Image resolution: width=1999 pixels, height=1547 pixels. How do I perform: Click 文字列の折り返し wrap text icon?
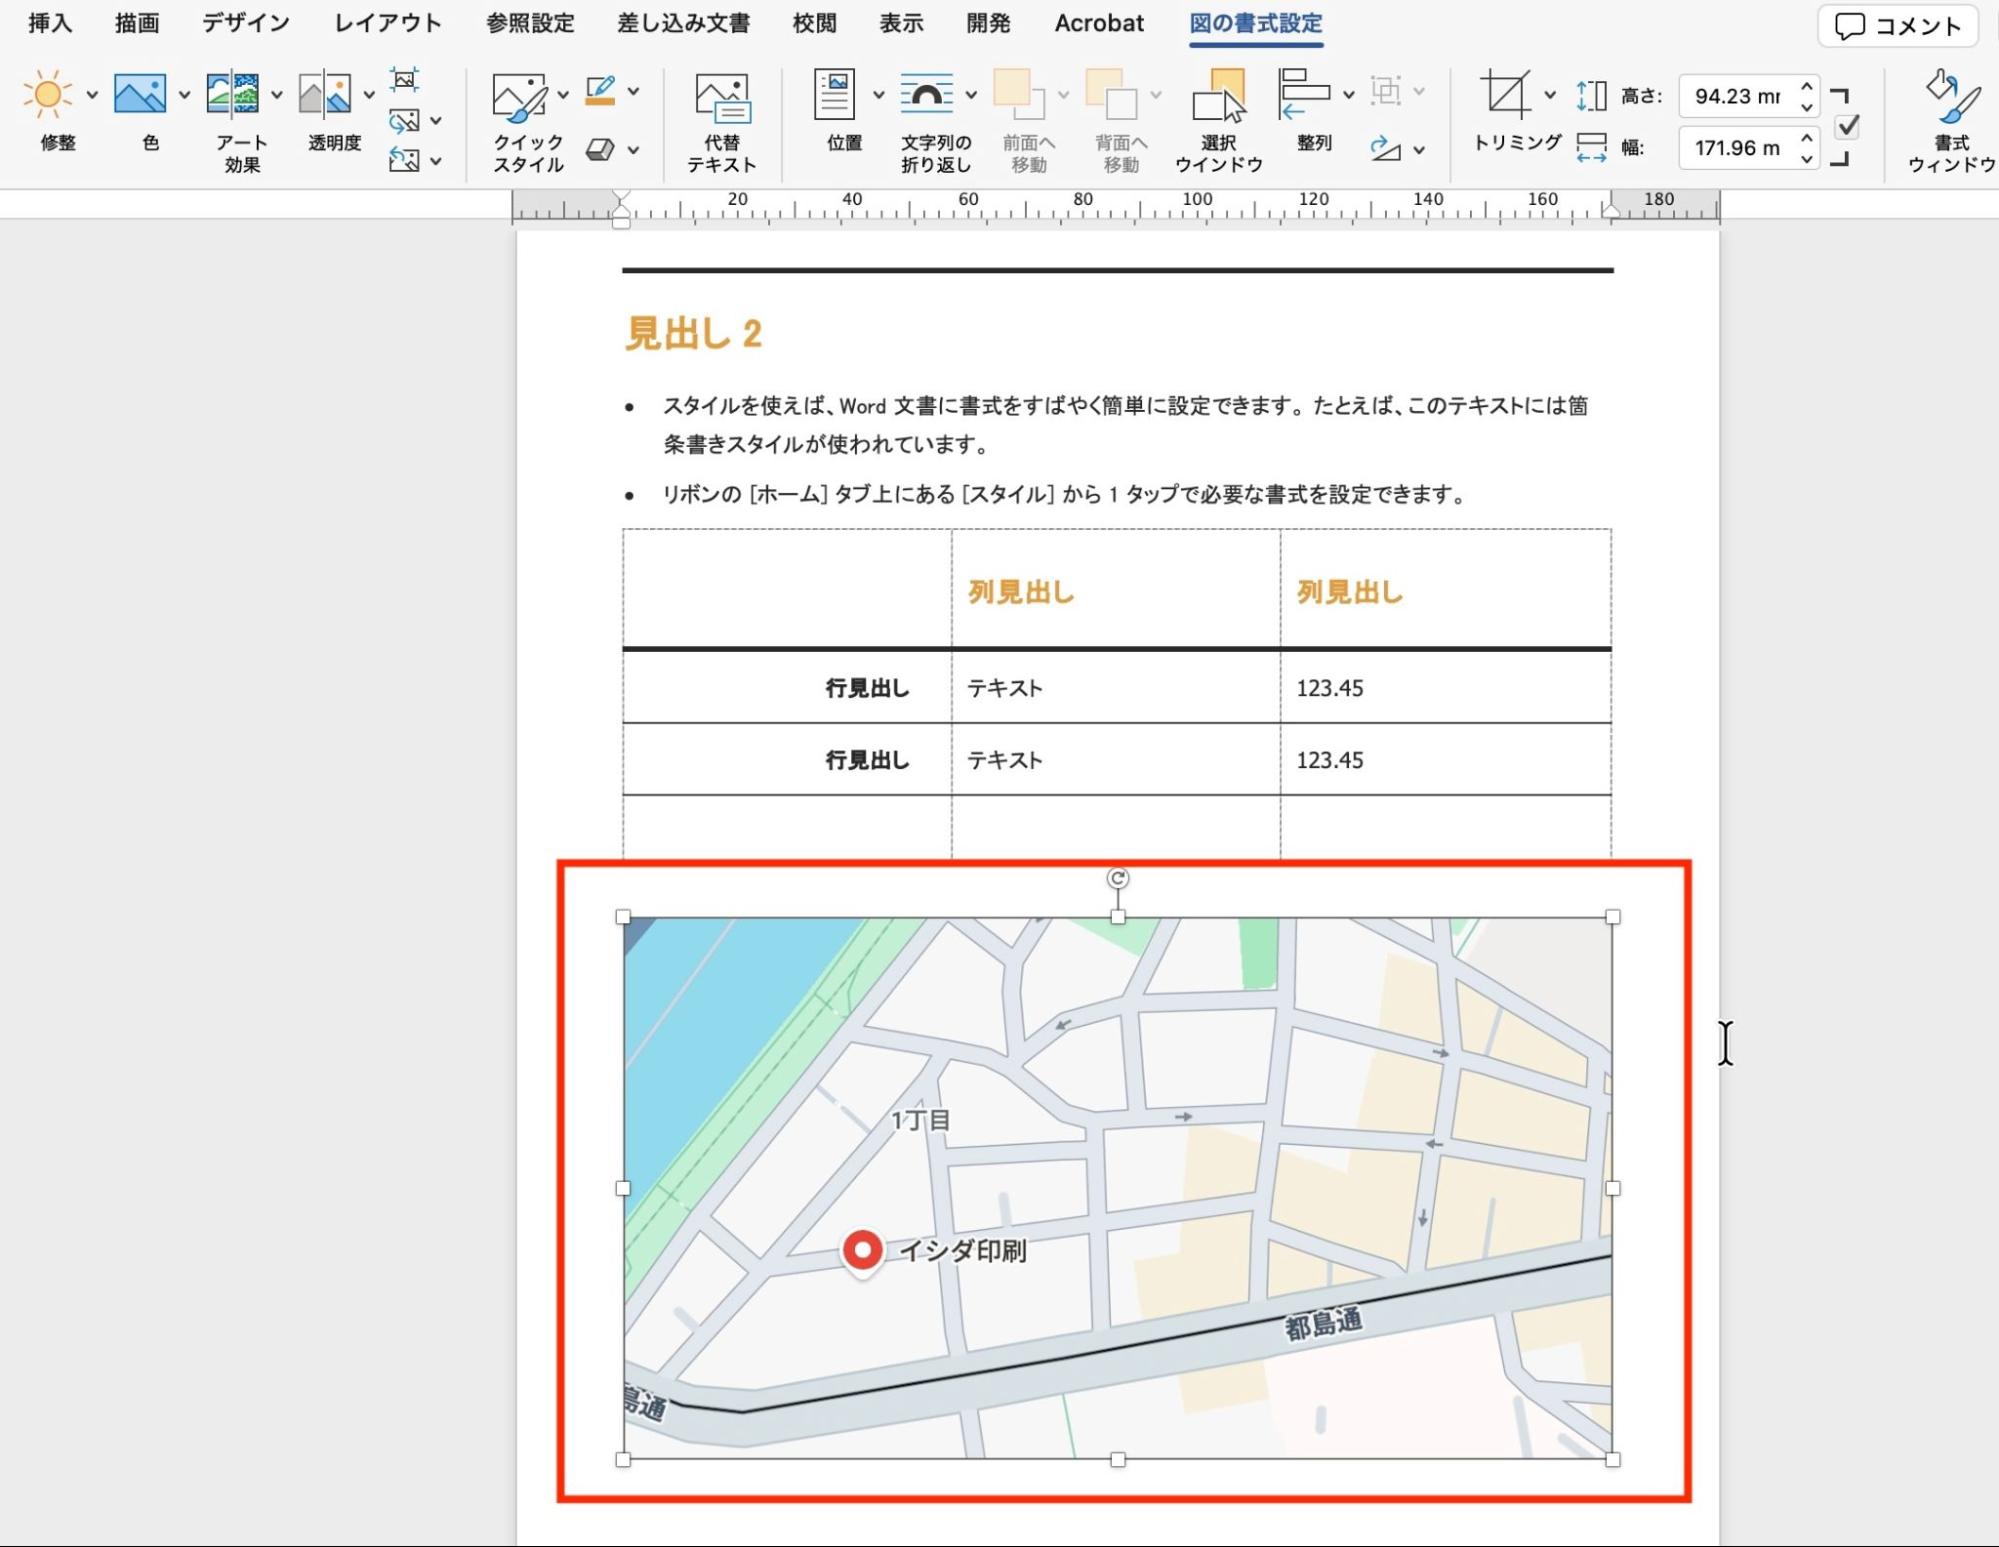(x=926, y=95)
